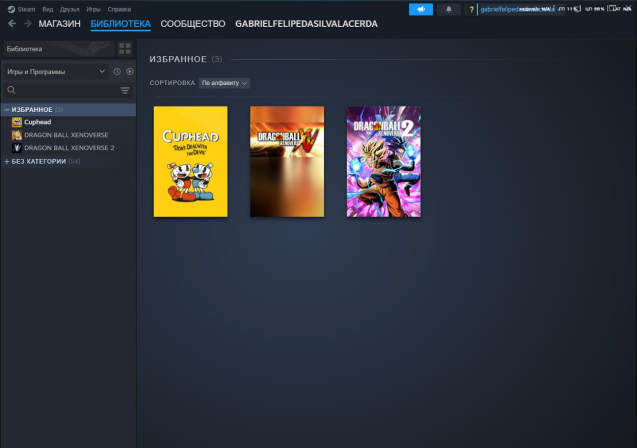637x448 pixels.
Task: Click the blue megaphone announcements button
Action: [421, 9]
